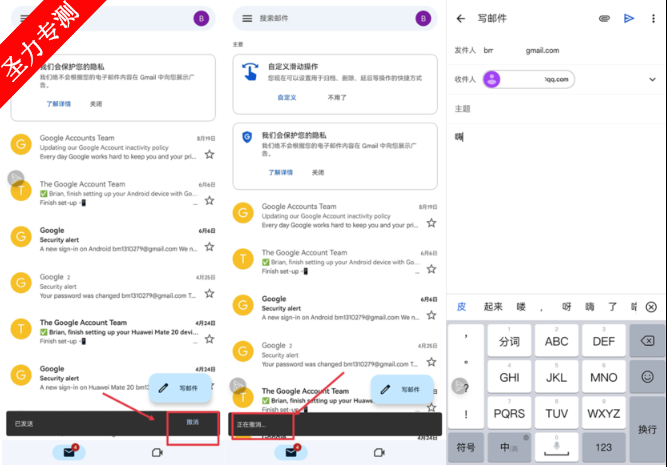Tap the JKL keyboard key
The width and height of the screenshot is (667, 468).
pyautogui.click(x=556, y=377)
